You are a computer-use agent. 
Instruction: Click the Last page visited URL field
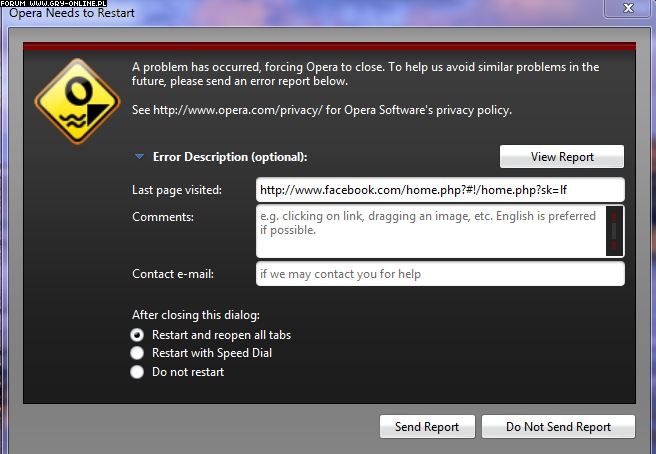[x=440, y=190]
